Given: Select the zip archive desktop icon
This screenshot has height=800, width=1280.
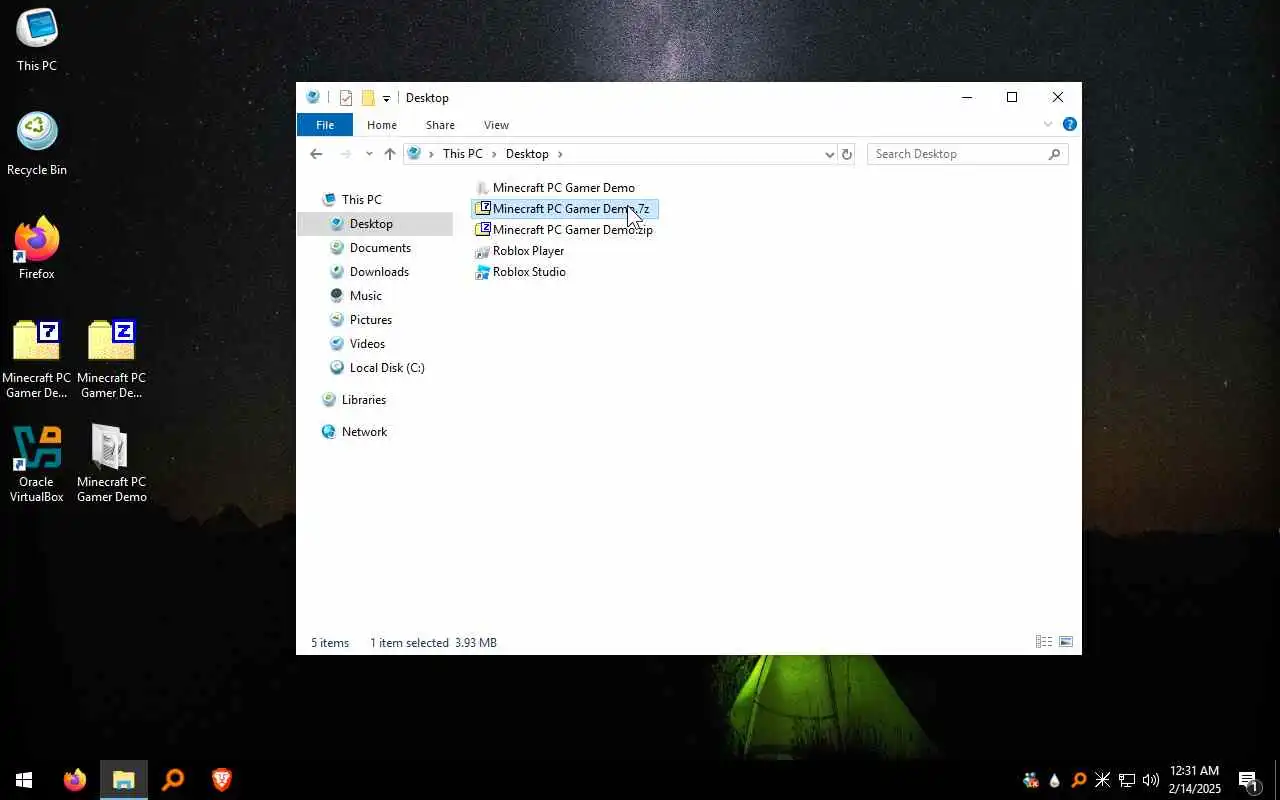Looking at the screenshot, I should (x=111, y=360).
